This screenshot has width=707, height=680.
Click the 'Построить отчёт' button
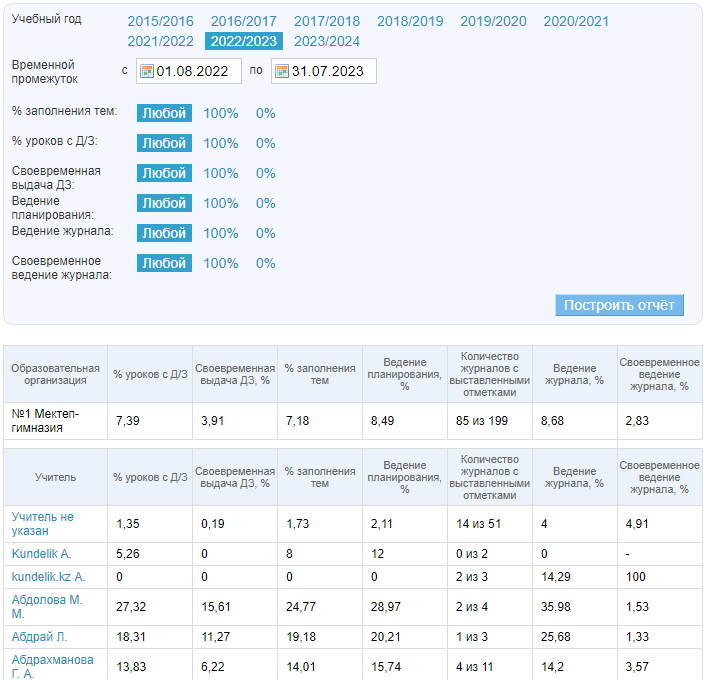tap(619, 305)
